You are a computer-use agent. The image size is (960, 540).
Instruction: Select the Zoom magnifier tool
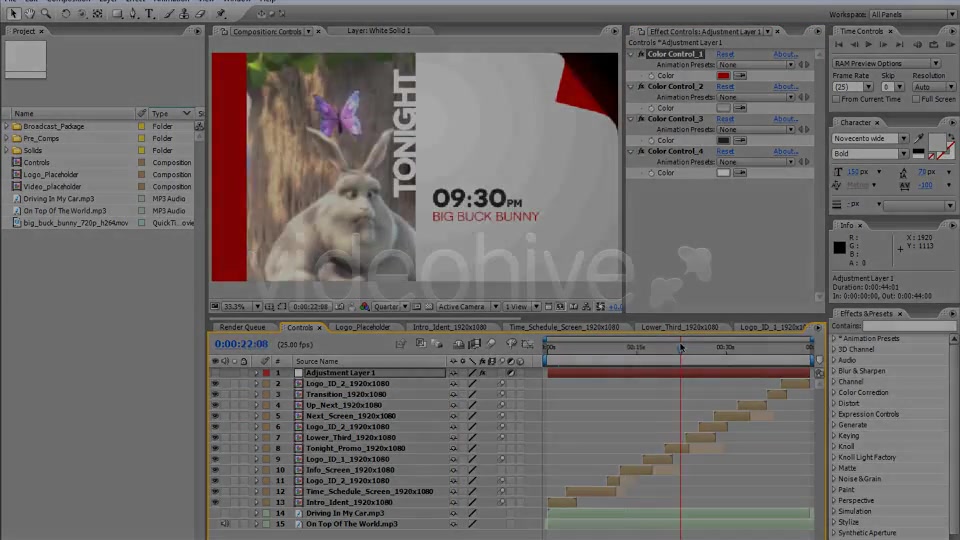(x=46, y=13)
